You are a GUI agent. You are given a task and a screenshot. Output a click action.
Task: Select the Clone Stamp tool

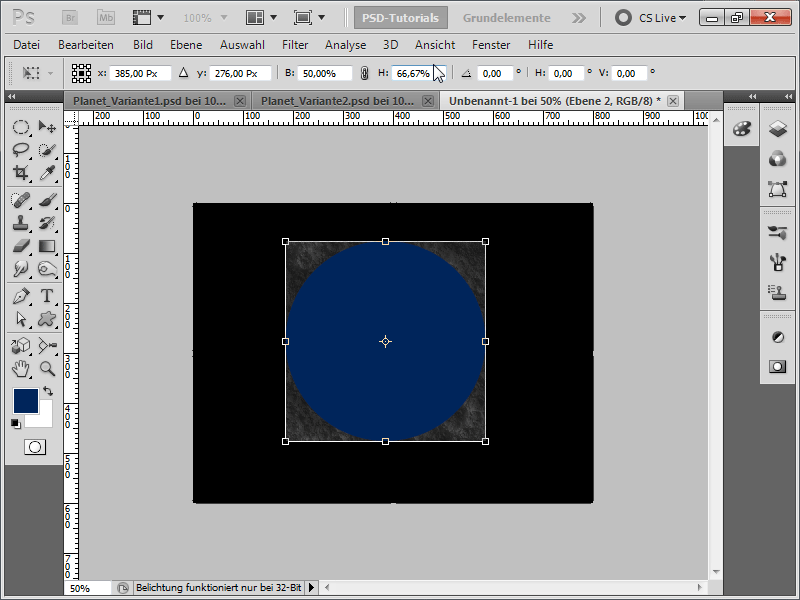pos(20,223)
